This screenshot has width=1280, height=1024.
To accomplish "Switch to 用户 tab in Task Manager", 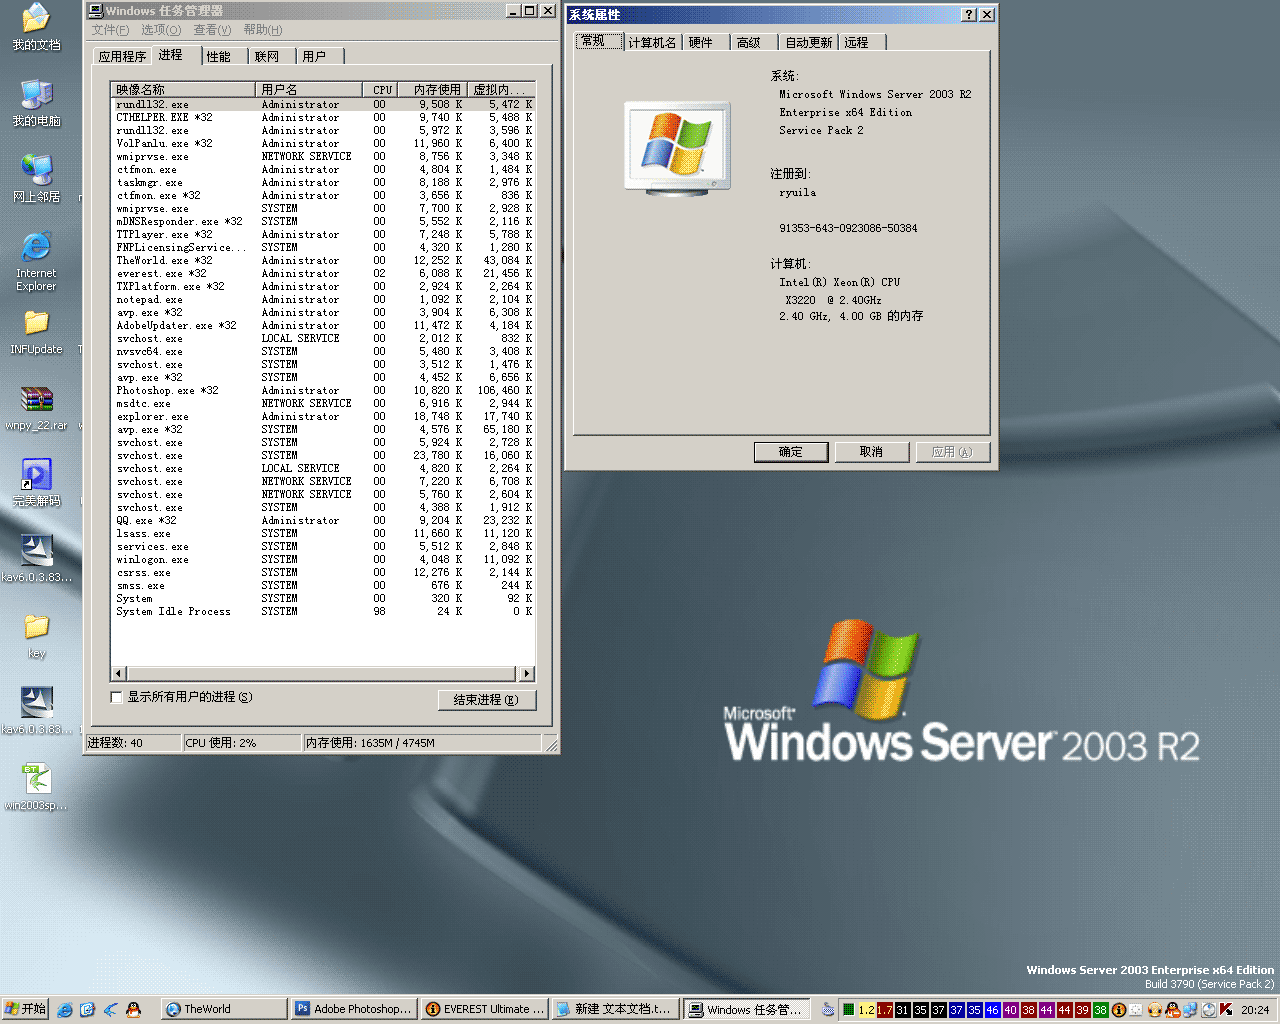I will [x=314, y=57].
